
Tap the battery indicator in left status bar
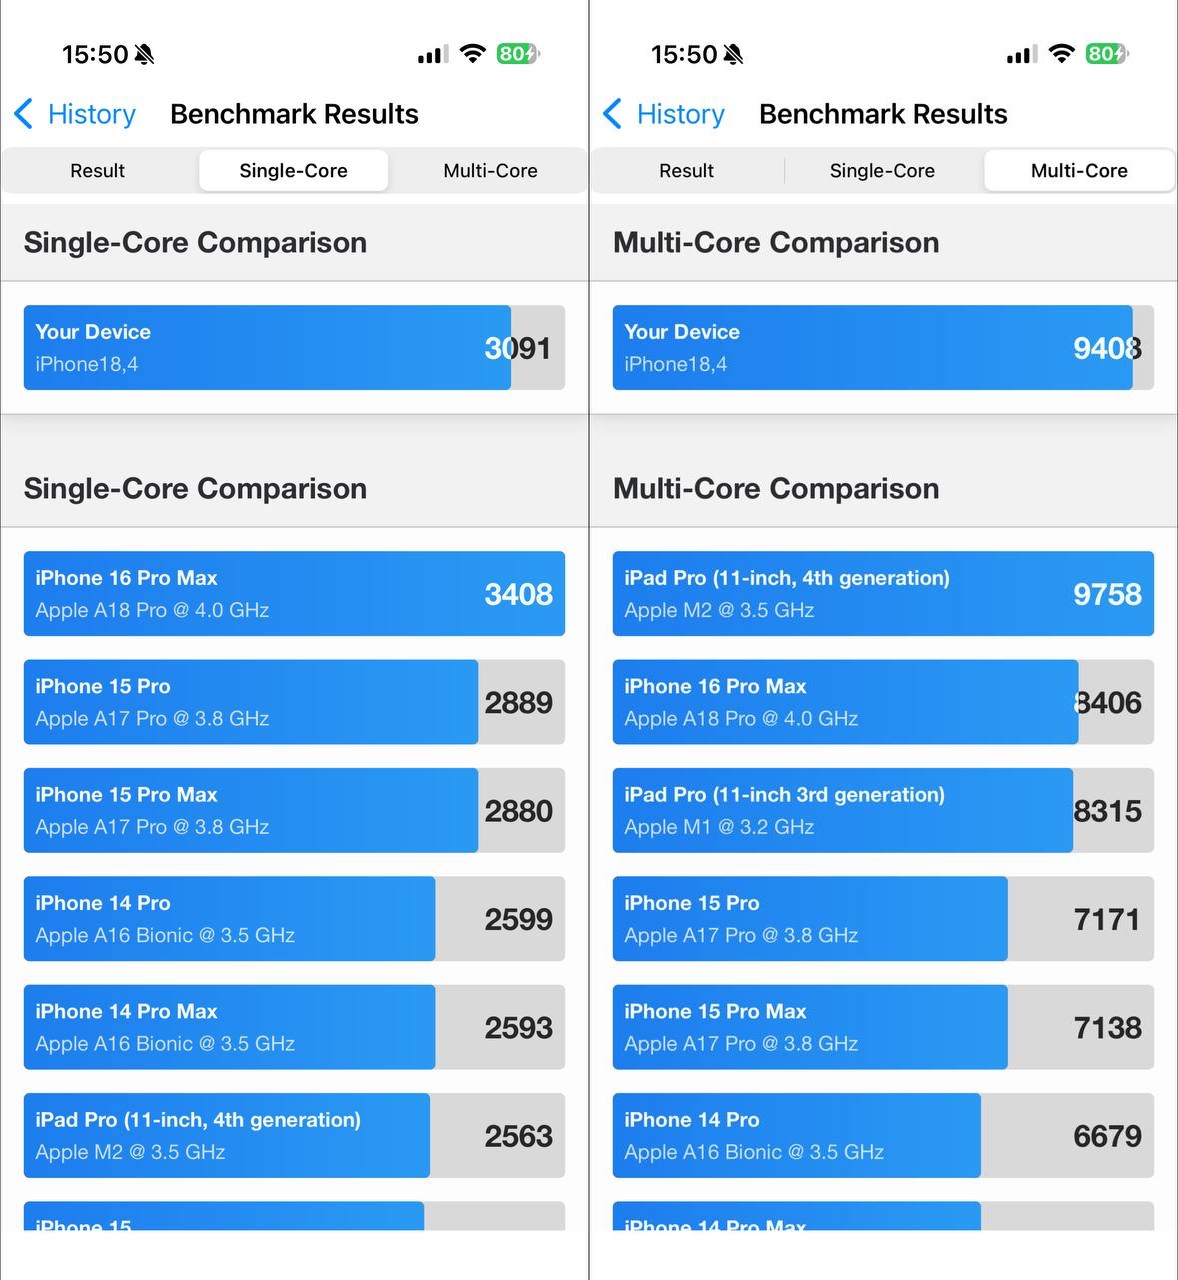pyautogui.click(x=517, y=54)
